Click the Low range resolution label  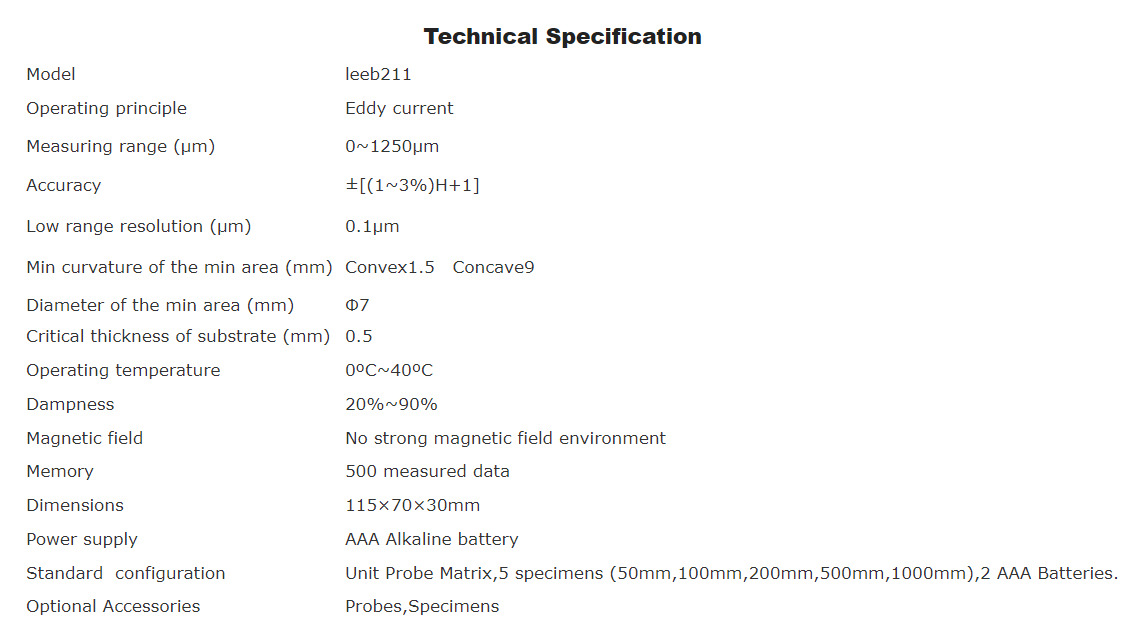[138, 226]
